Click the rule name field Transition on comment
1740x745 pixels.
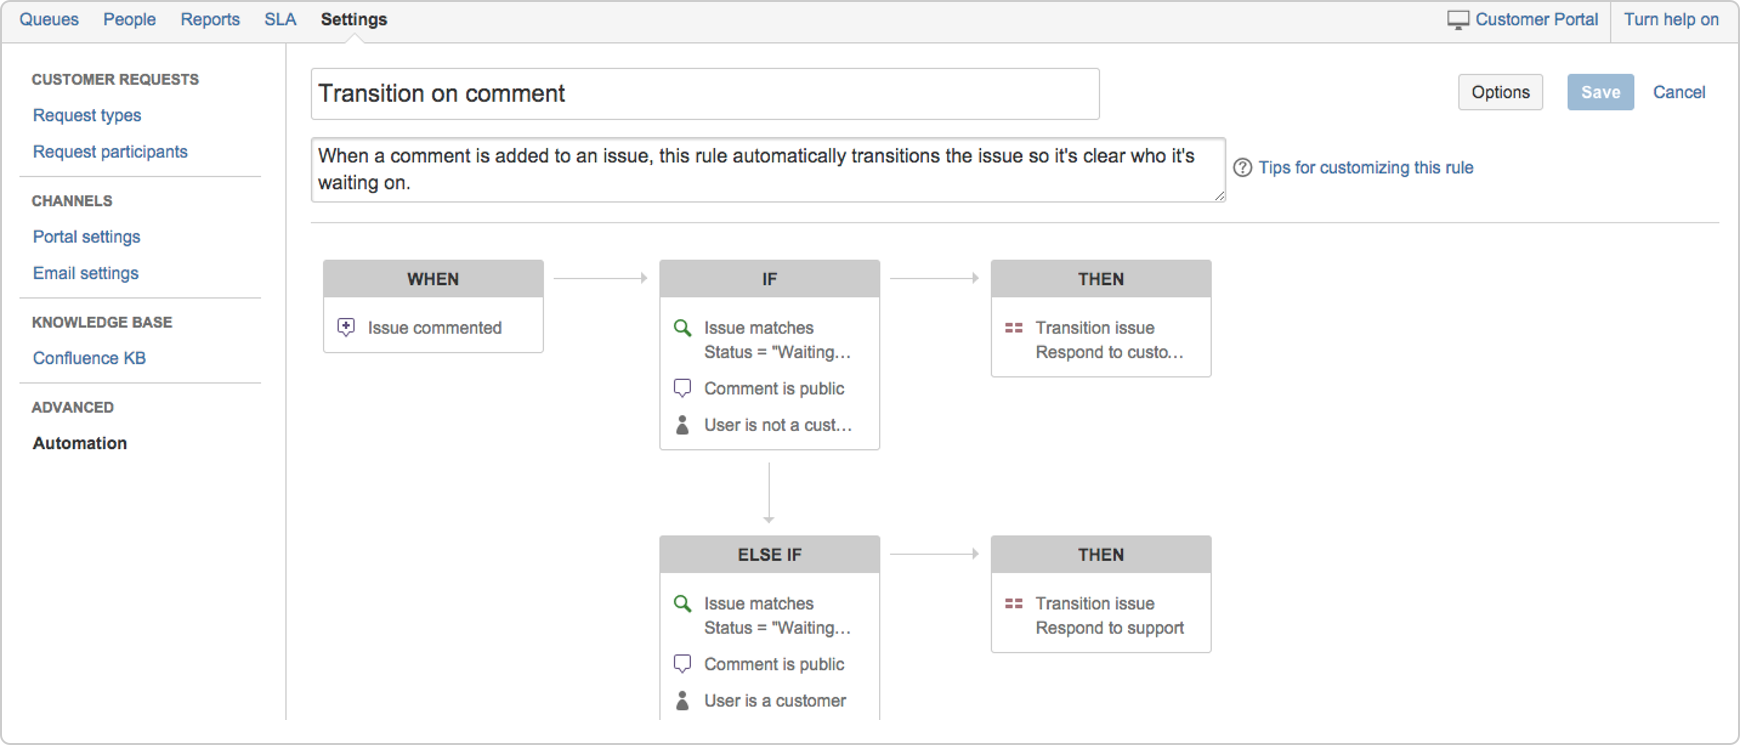(x=704, y=94)
